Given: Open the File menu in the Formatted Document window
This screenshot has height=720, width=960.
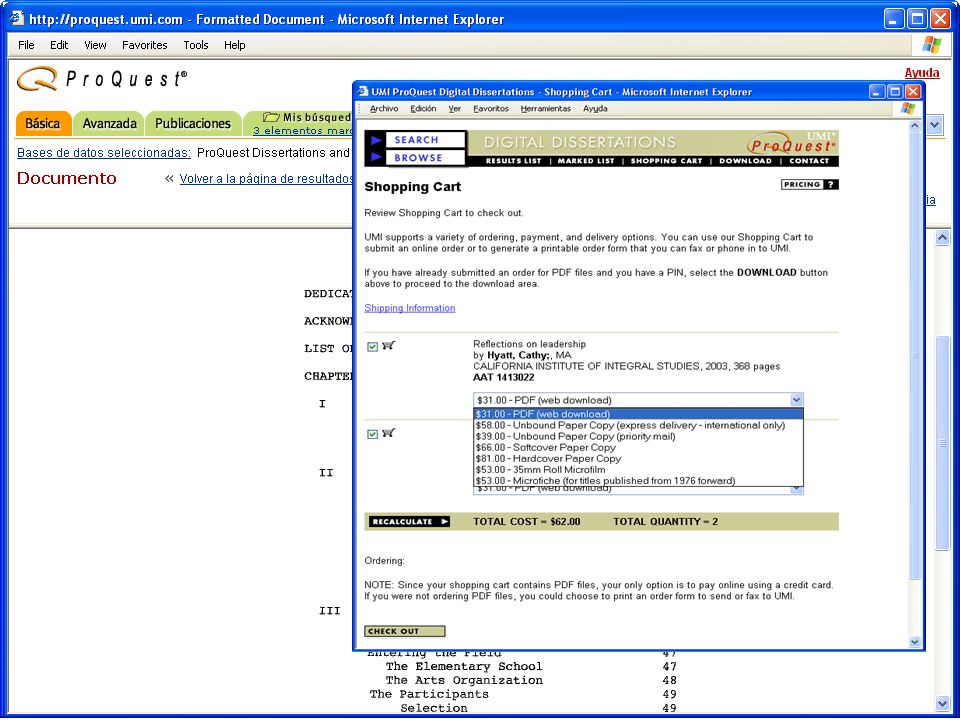Looking at the screenshot, I should 26,45.
